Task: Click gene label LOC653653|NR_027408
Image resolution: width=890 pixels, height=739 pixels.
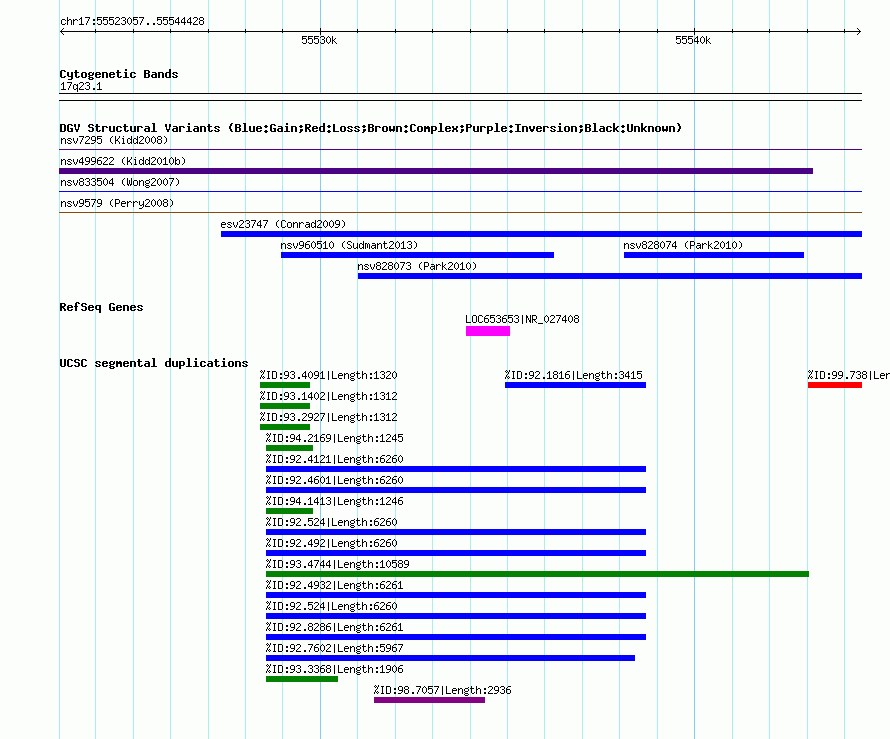Action: point(522,319)
